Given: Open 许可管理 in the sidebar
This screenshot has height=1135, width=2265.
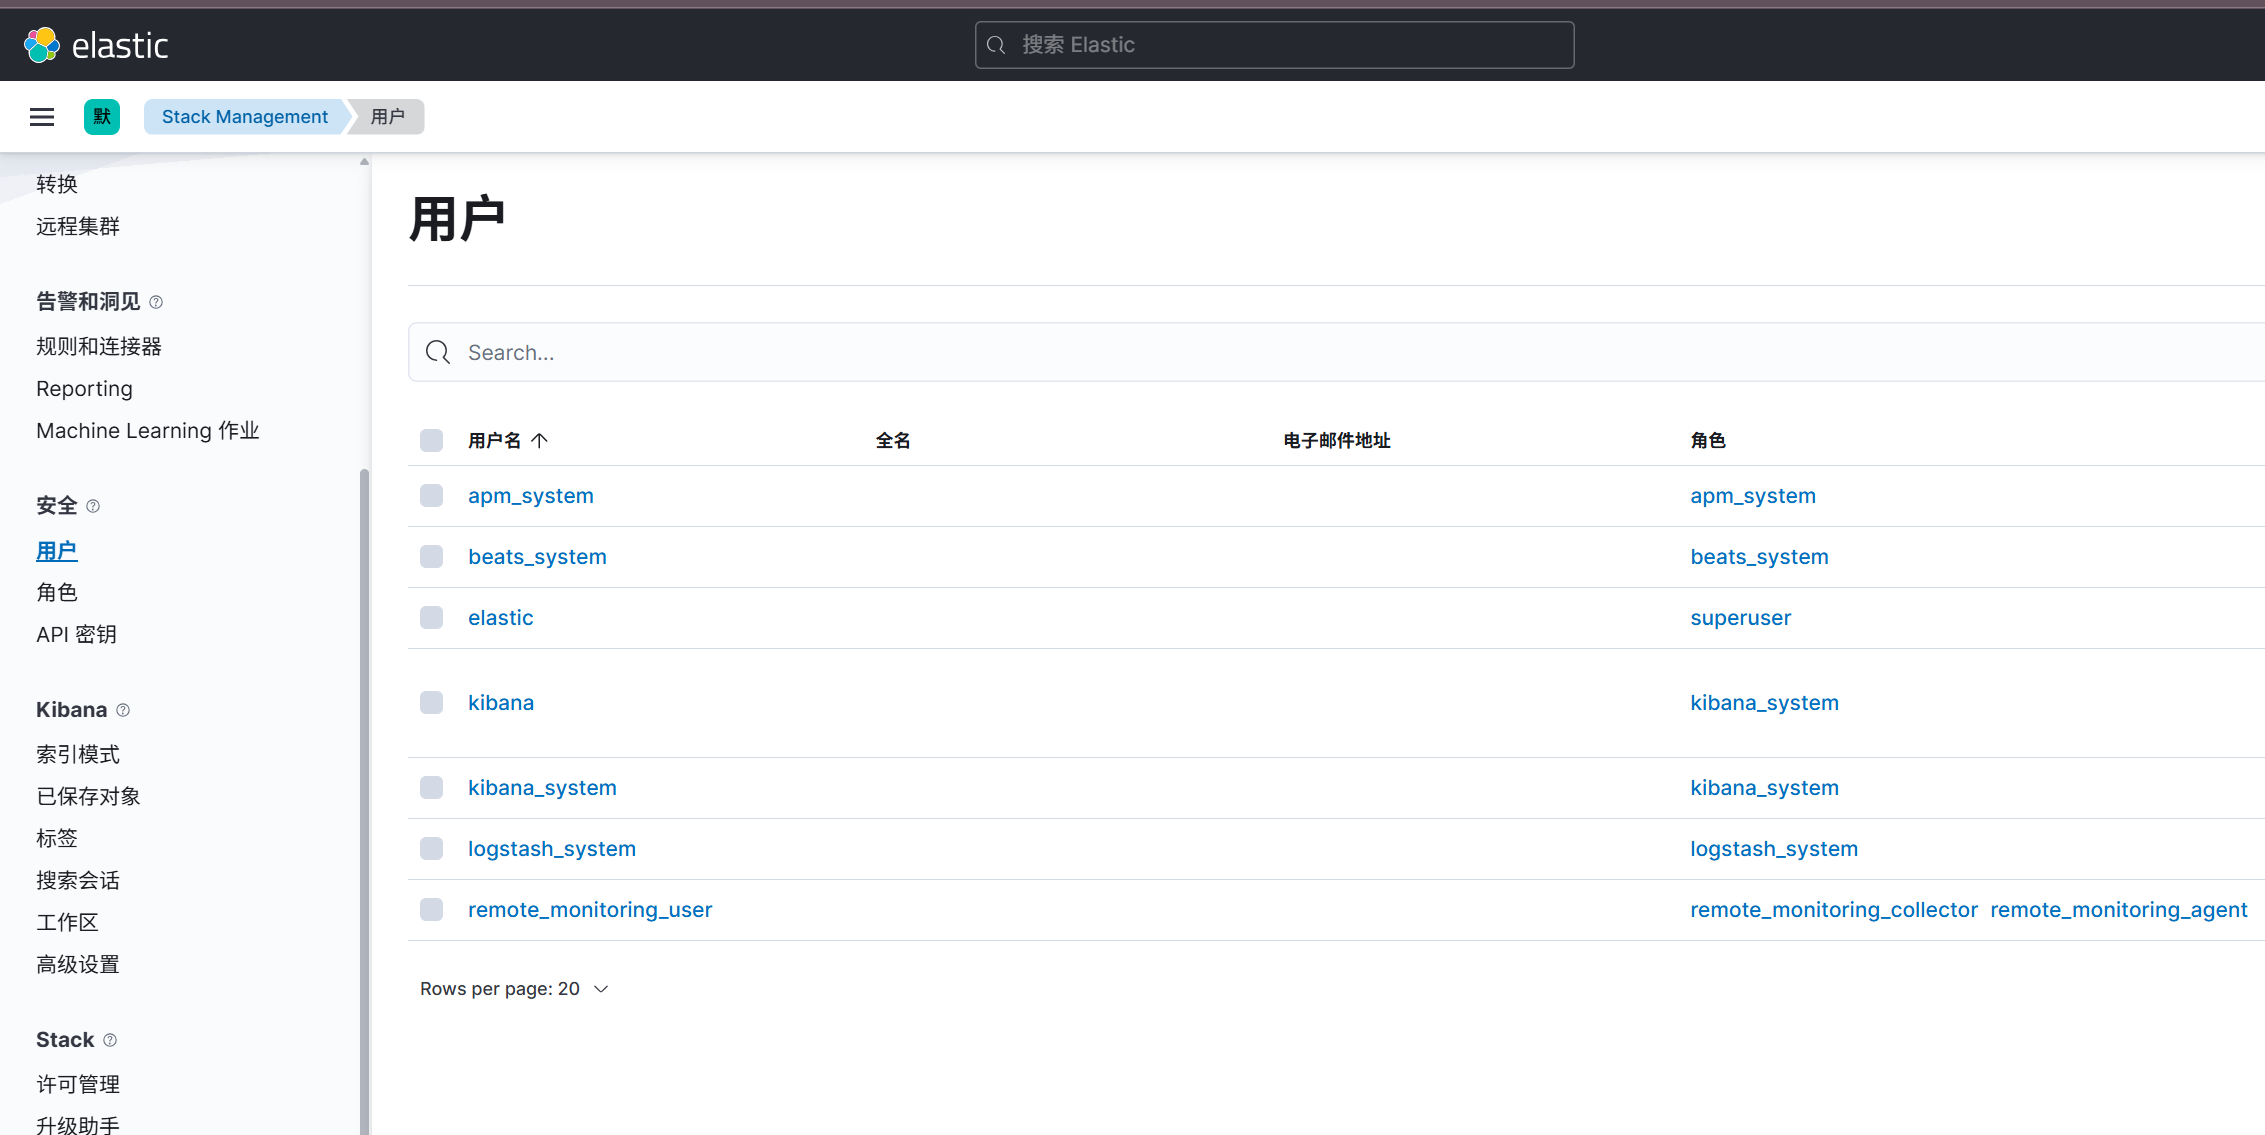Looking at the screenshot, I should [78, 1085].
